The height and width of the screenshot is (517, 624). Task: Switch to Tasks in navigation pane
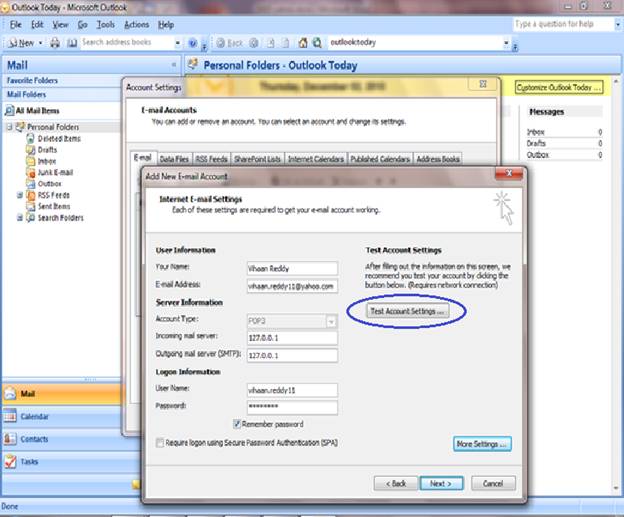[62, 462]
